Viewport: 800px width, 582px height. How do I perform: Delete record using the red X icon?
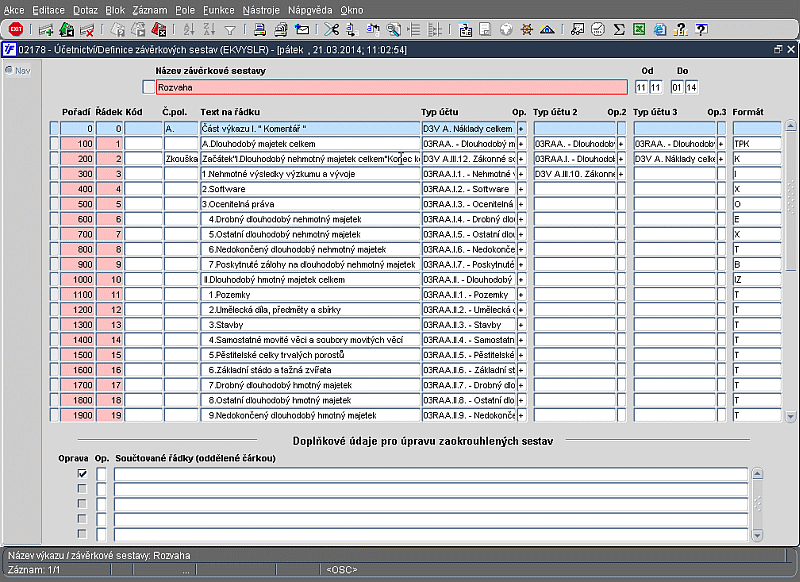pos(87,30)
